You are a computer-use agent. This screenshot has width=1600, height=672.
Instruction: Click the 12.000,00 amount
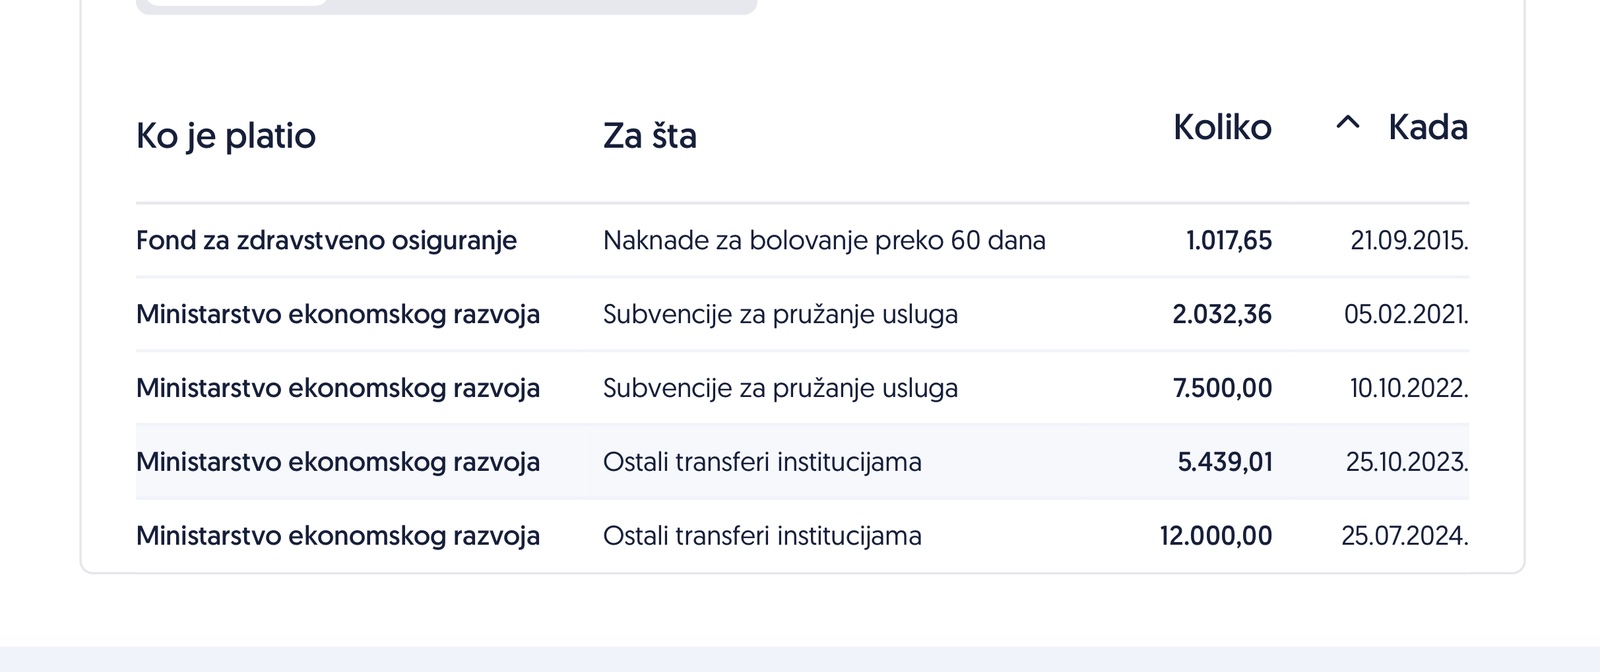1216,537
